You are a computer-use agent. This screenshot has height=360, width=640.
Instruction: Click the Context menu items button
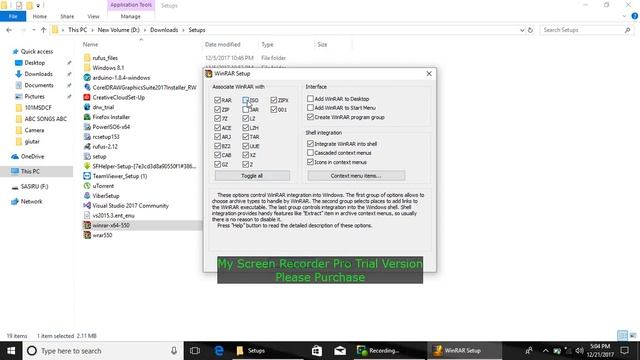pyautogui.click(x=356, y=176)
